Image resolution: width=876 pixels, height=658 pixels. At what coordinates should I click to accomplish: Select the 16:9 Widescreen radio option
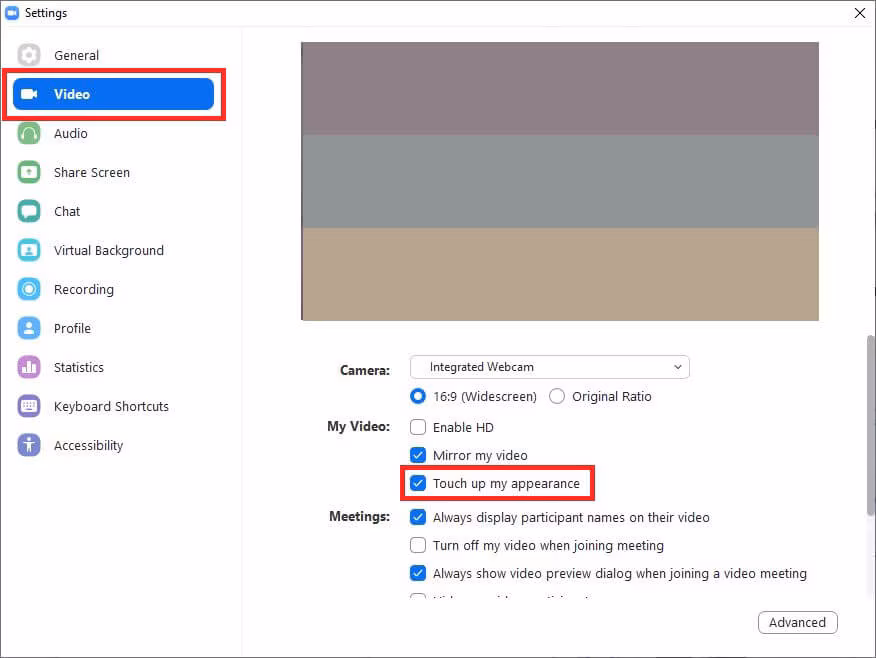pos(418,396)
